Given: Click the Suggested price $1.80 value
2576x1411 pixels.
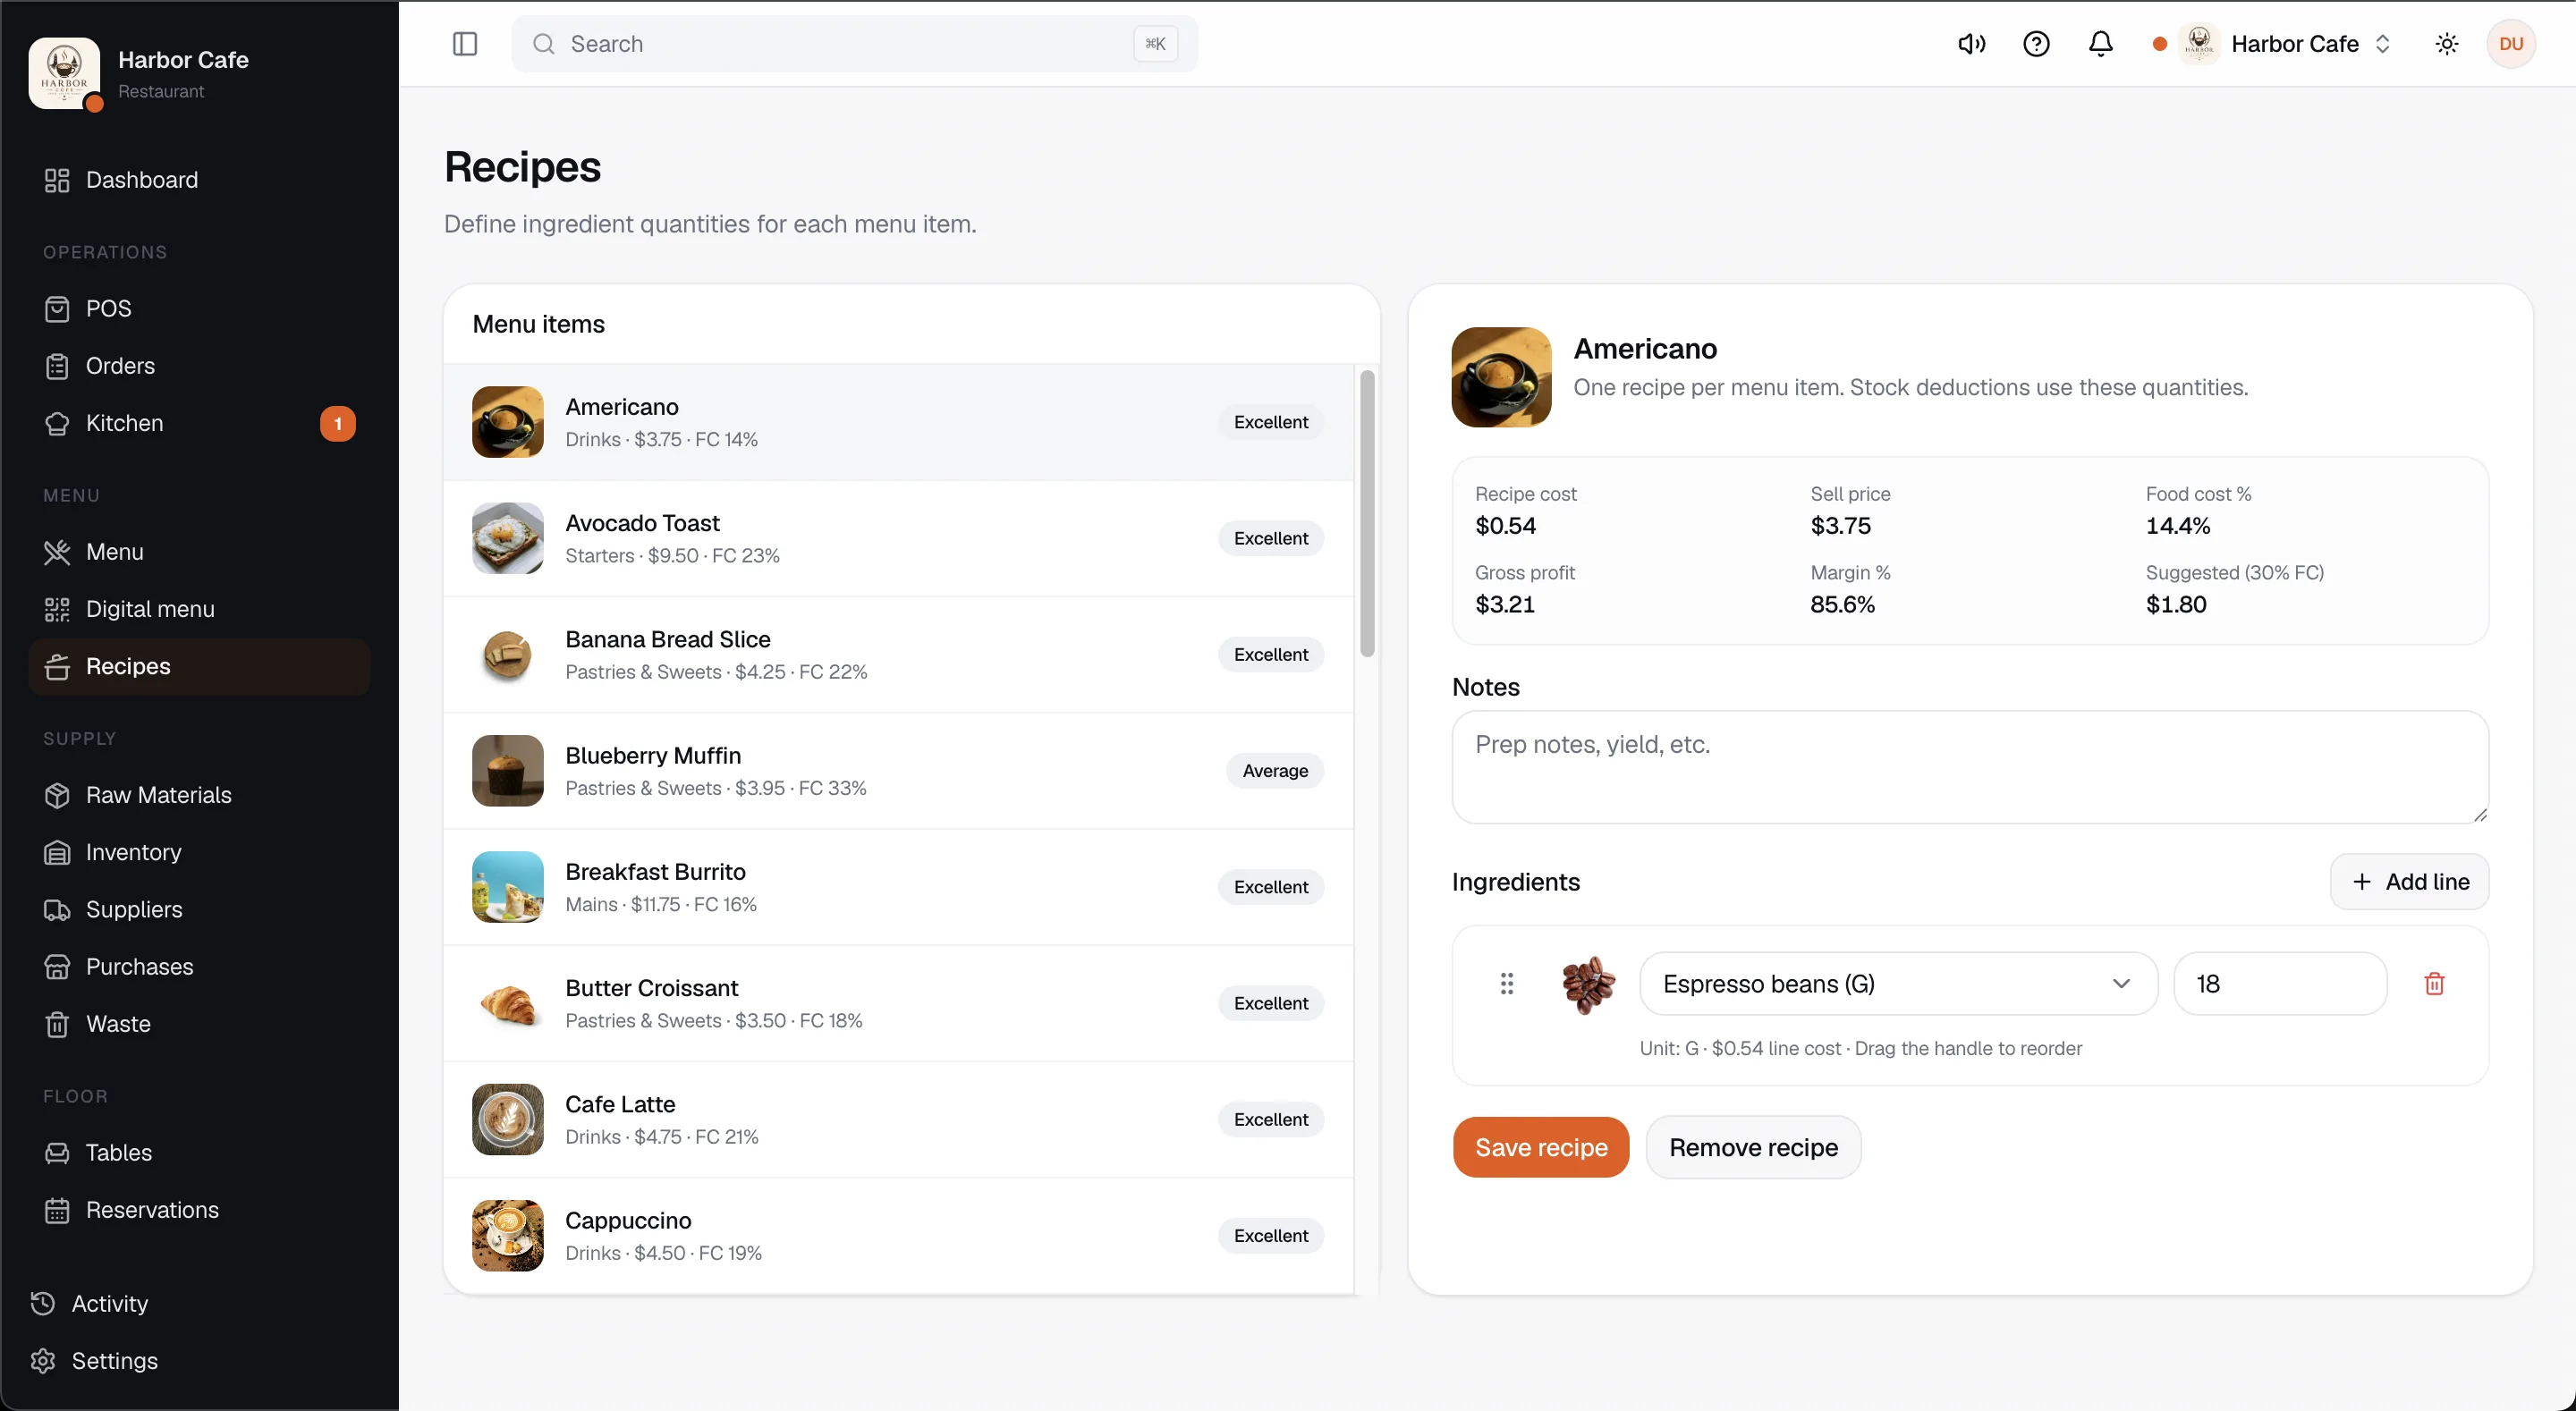Looking at the screenshot, I should (2175, 605).
